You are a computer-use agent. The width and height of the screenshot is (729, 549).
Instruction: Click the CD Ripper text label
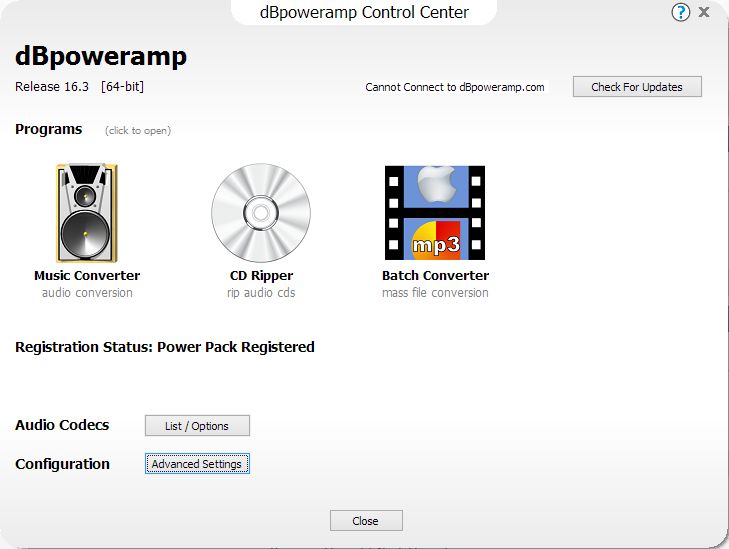pyautogui.click(x=261, y=276)
